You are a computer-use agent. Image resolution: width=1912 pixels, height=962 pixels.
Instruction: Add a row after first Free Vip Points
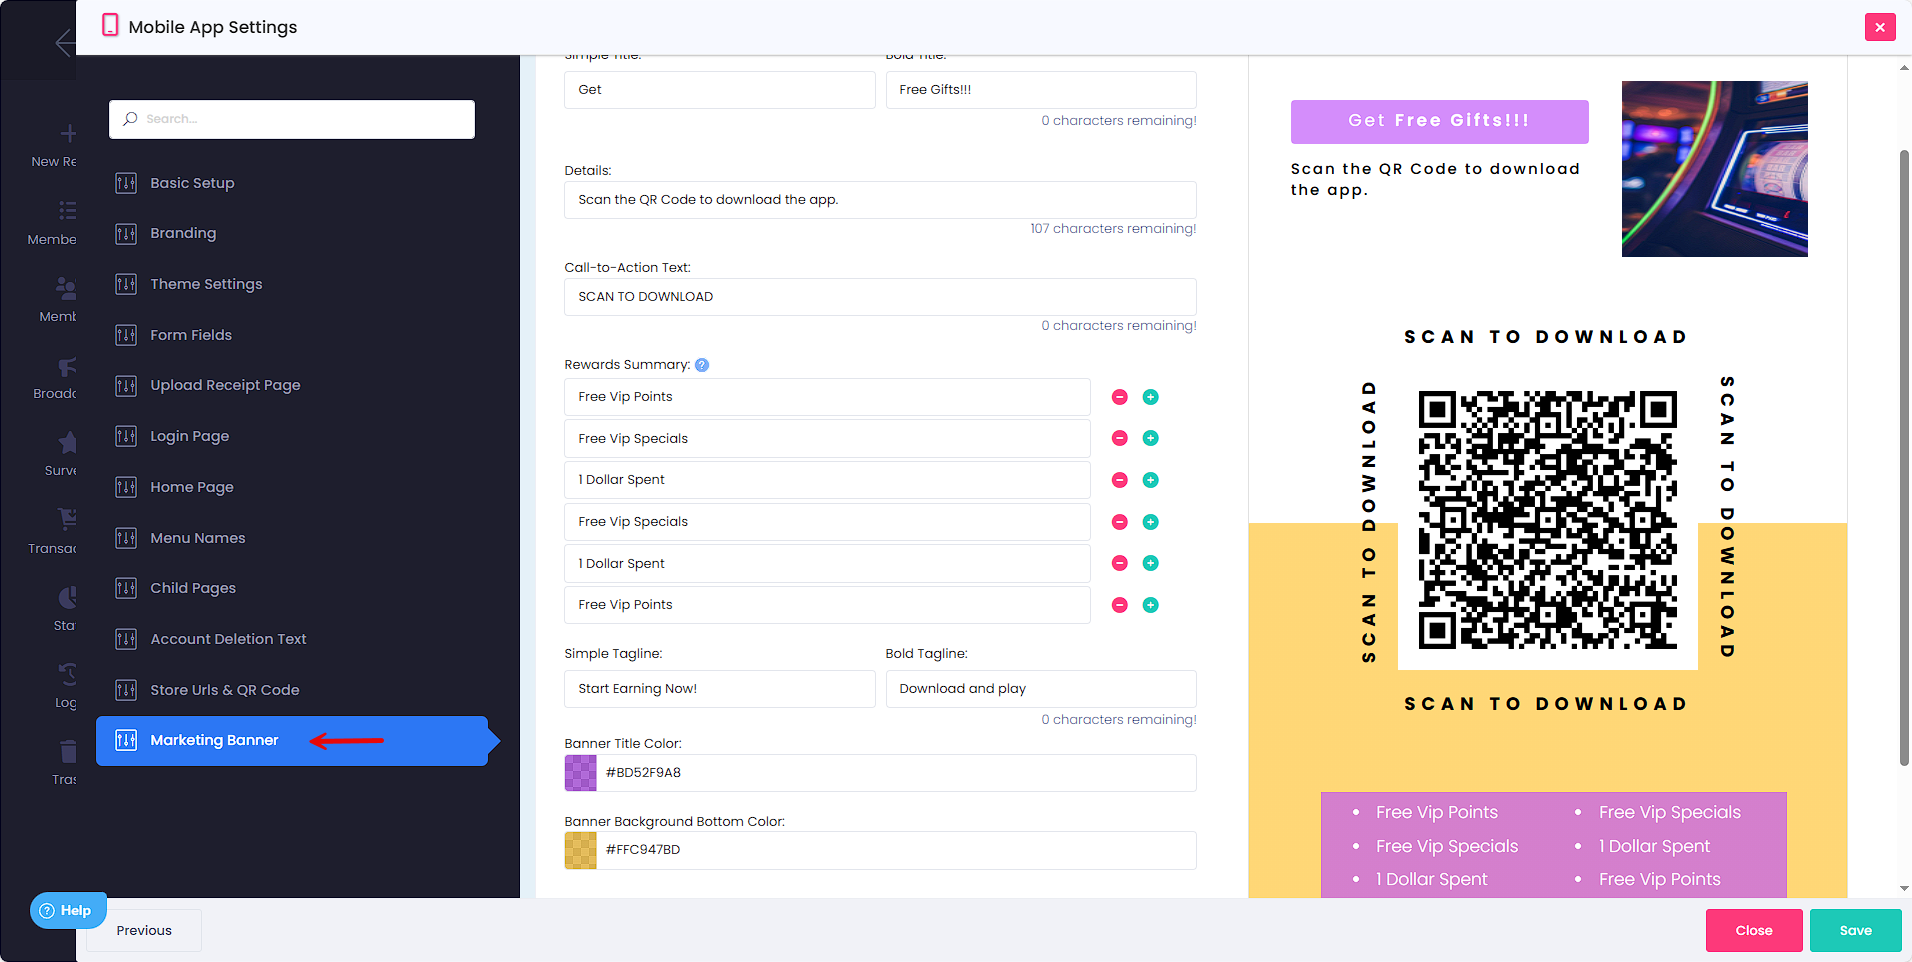(1150, 397)
